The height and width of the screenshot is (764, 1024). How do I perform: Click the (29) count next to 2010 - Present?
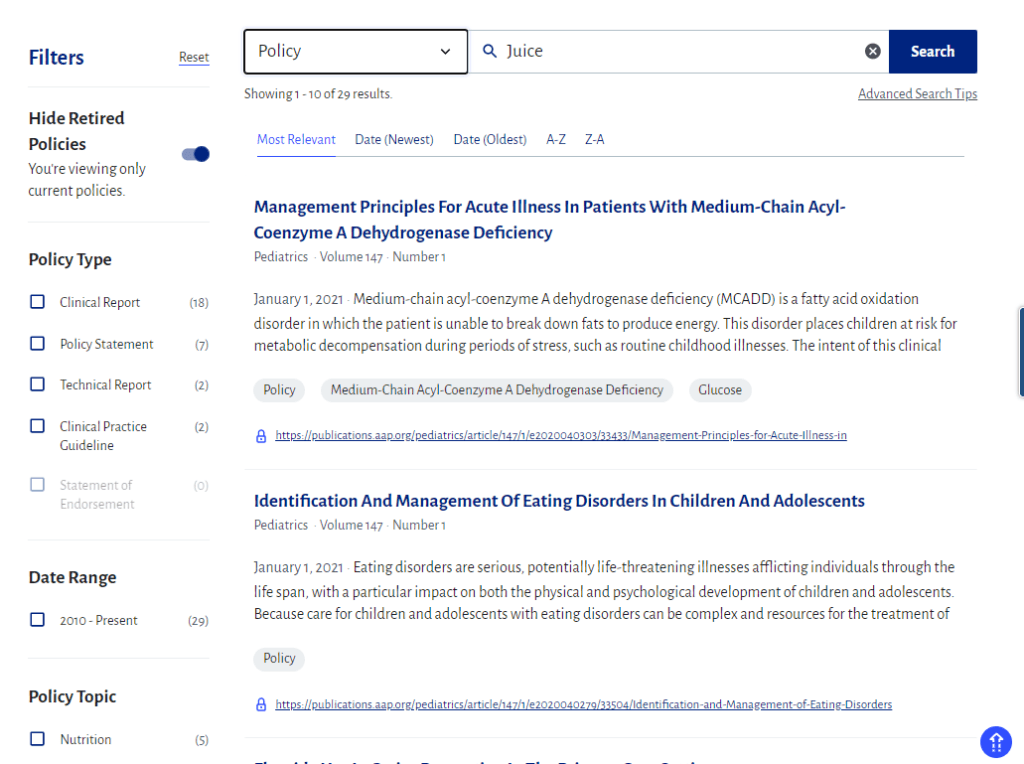[199, 620]
